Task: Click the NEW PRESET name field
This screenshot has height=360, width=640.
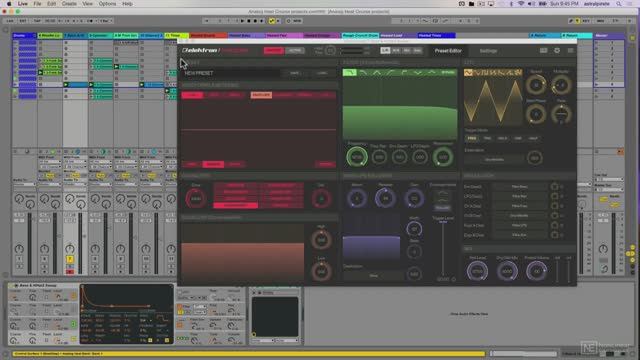Action: (x=231, y=73)
